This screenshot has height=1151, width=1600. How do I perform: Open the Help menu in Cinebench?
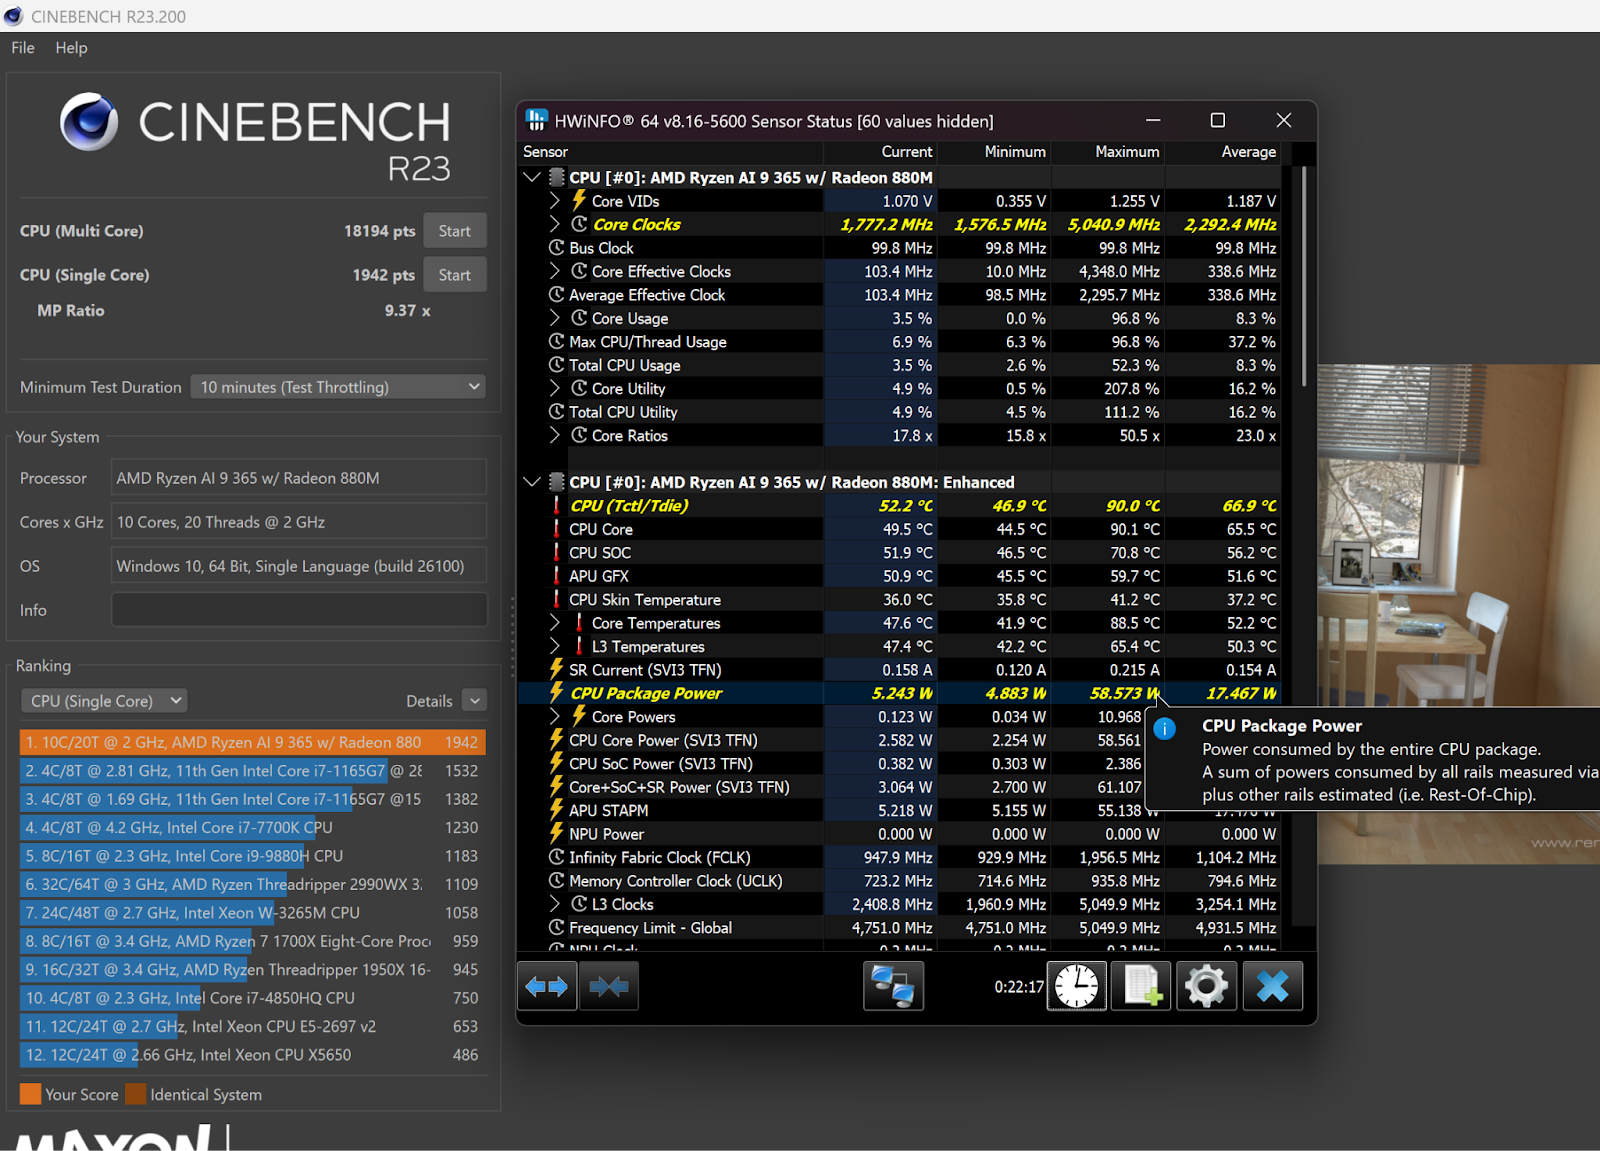point(71,47)
